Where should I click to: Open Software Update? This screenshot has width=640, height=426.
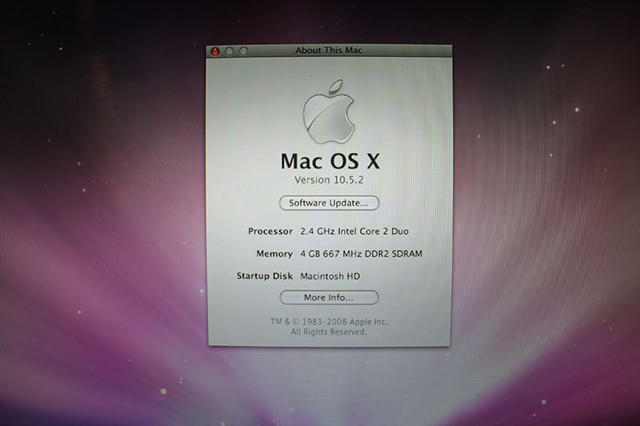329,203
